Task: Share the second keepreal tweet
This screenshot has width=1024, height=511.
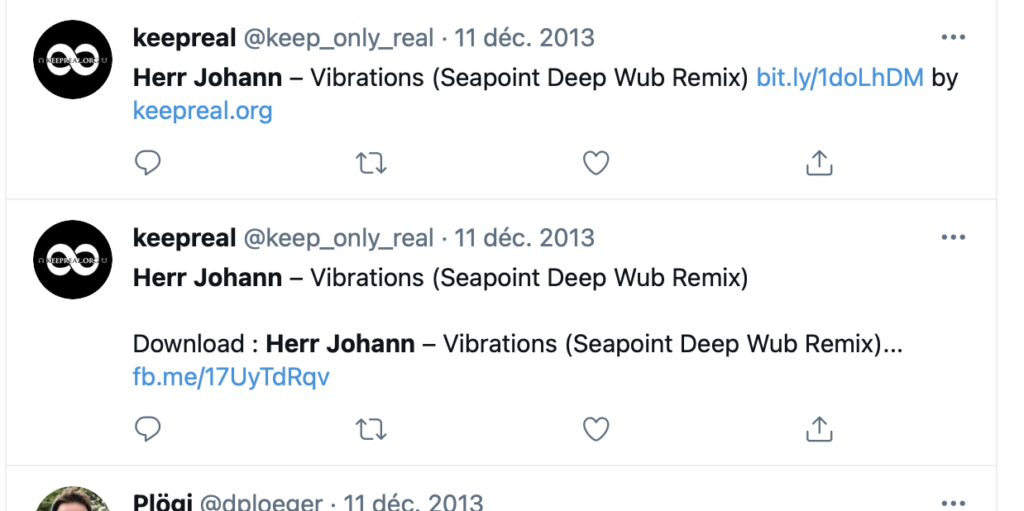Action: tap(819, 429)
